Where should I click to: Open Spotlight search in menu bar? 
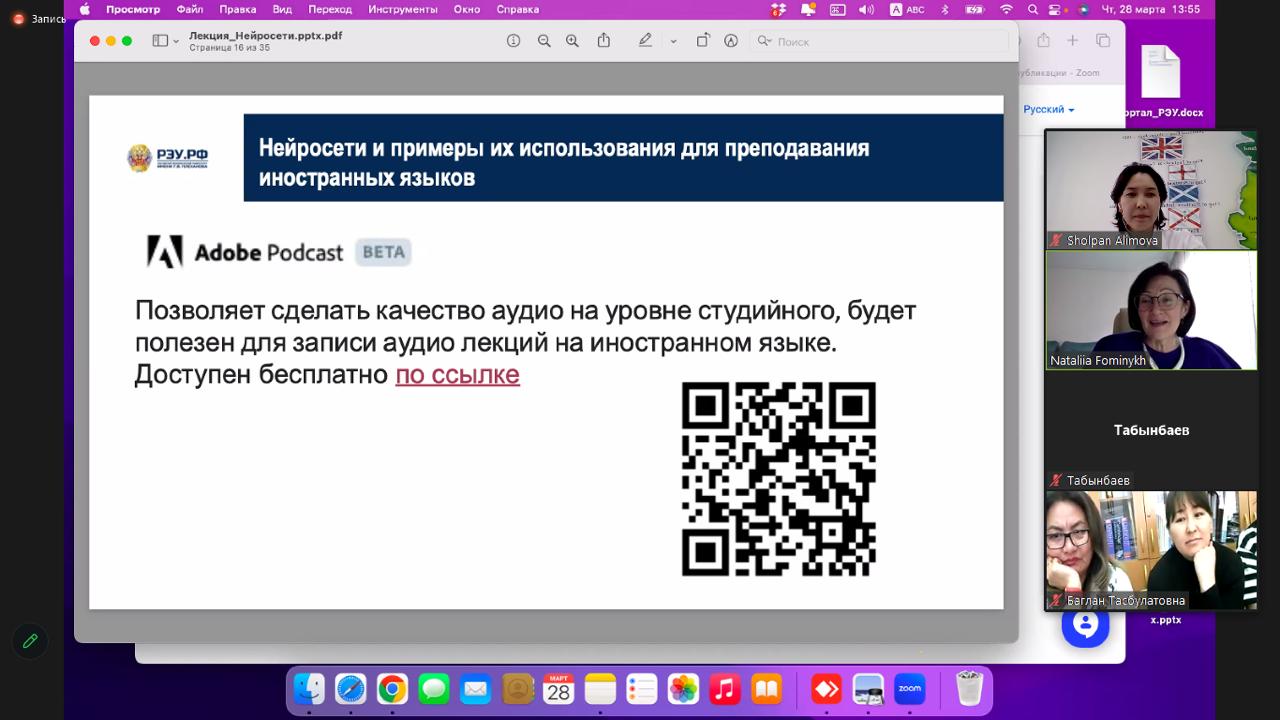(1033, 9)
